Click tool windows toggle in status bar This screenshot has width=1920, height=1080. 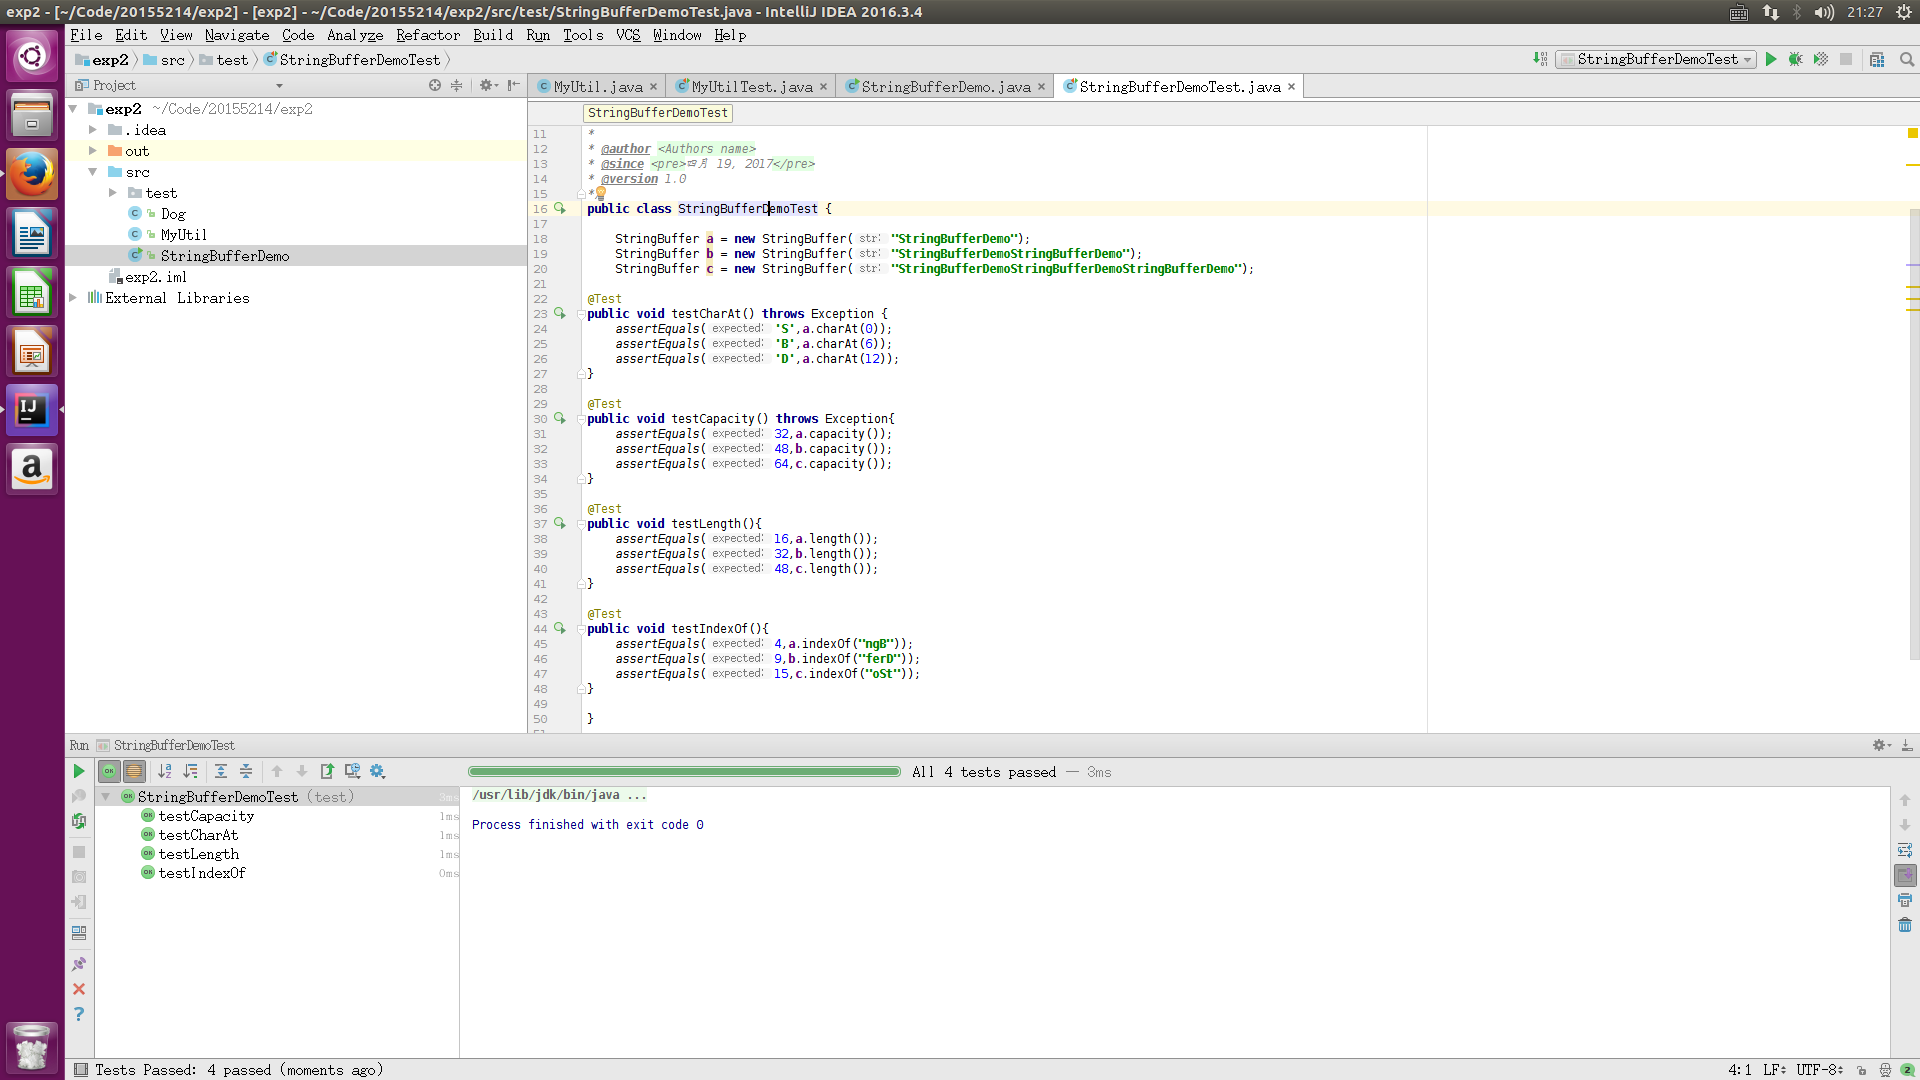pyautogui.click(x=81, y=1070)
